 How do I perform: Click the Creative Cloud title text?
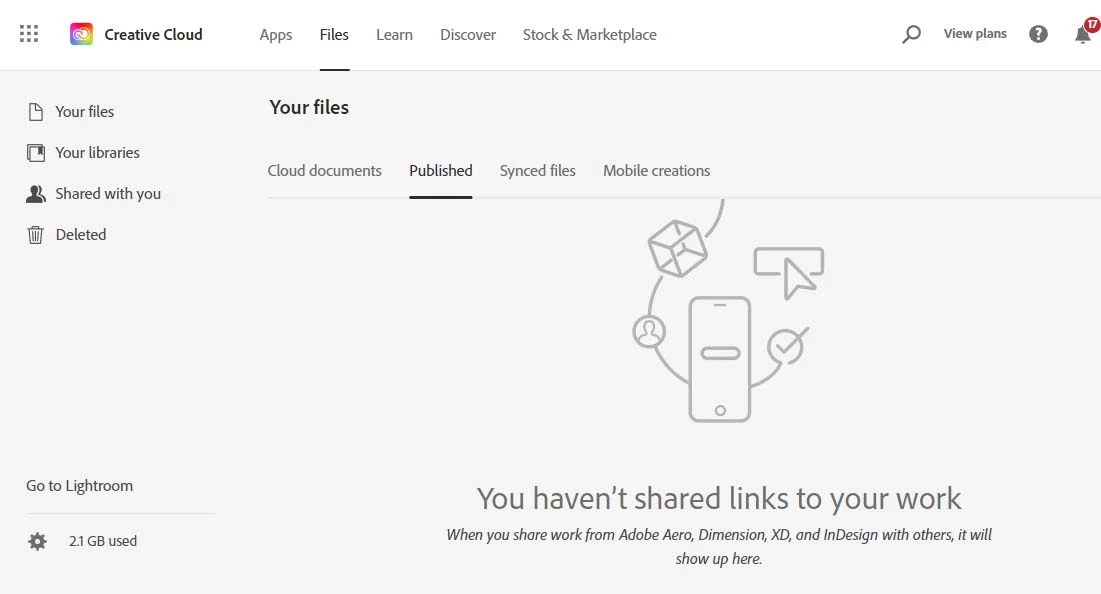pyautogui.click(x=153, y=34)
